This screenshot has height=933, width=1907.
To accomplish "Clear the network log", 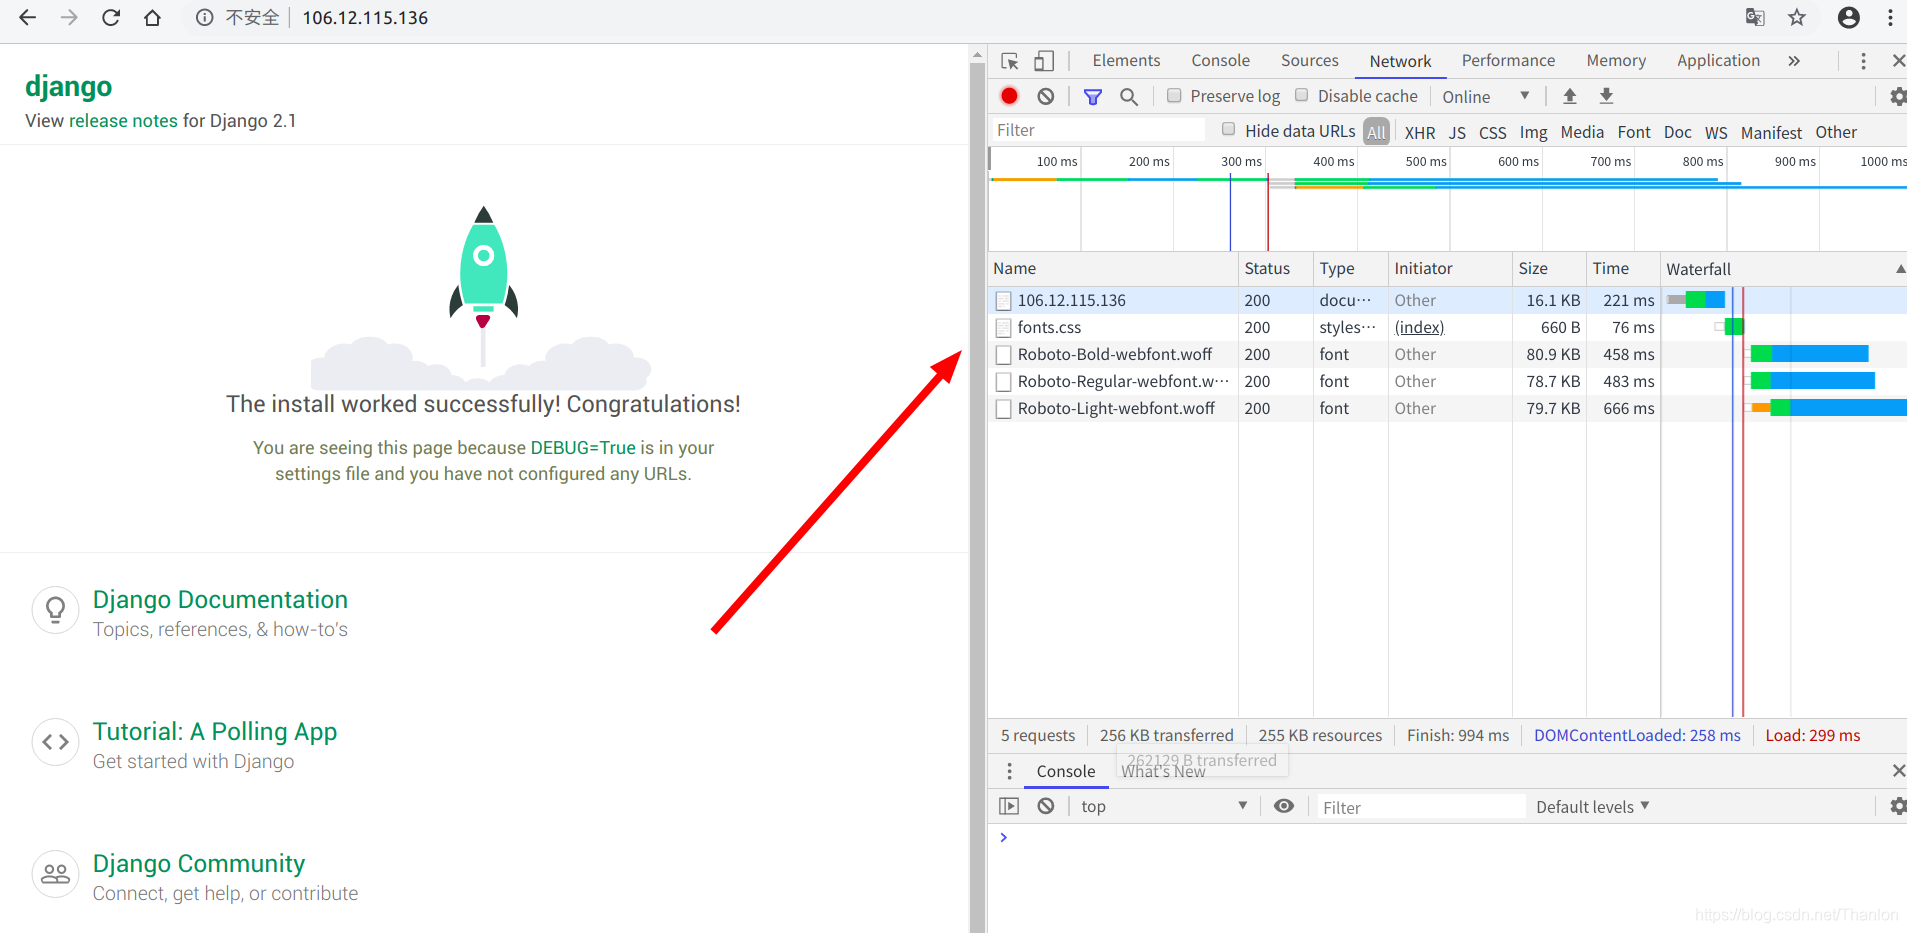I will pos(1046,96).
